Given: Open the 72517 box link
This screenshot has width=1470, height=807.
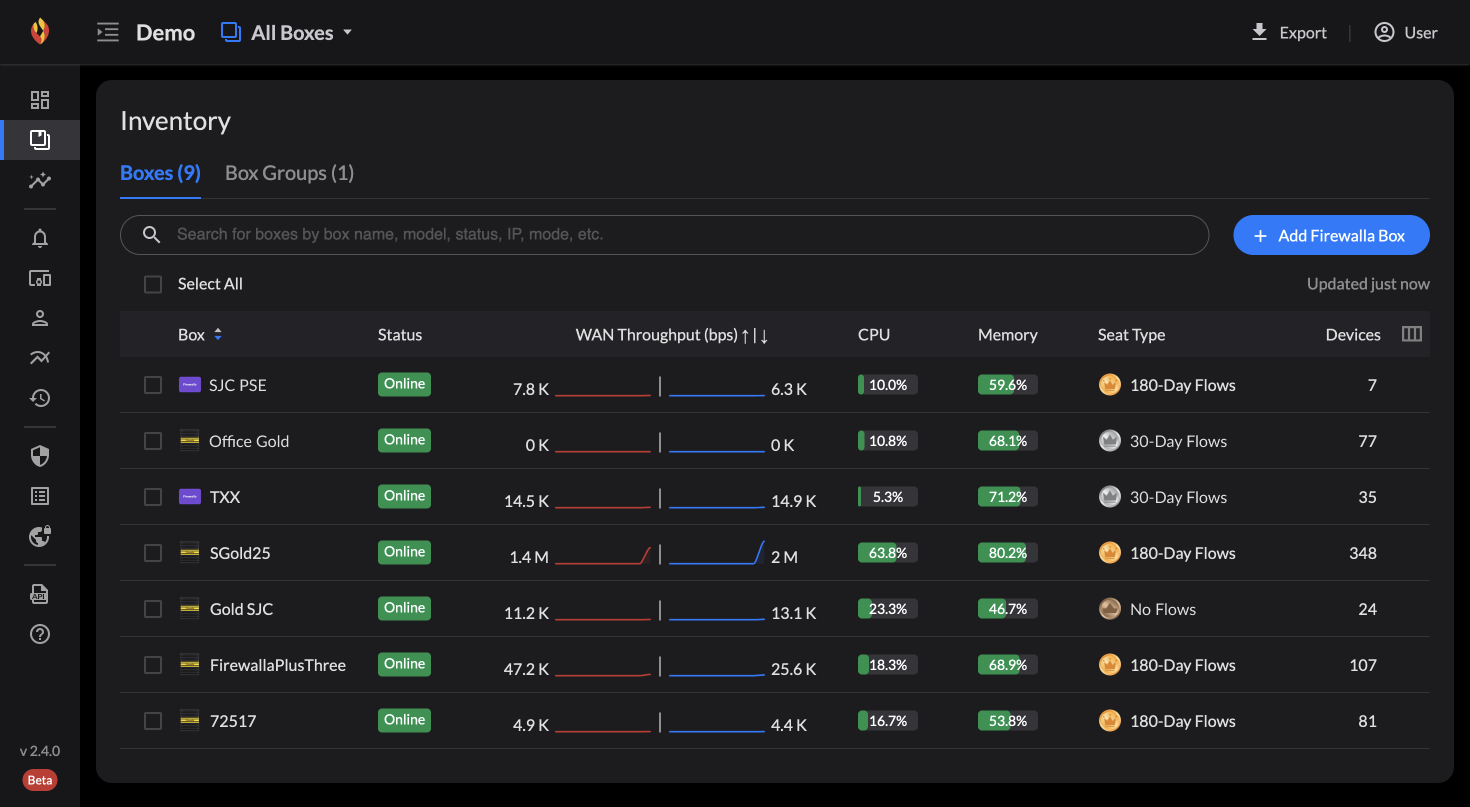Looking at the screenshot, I should click(232, 721).
